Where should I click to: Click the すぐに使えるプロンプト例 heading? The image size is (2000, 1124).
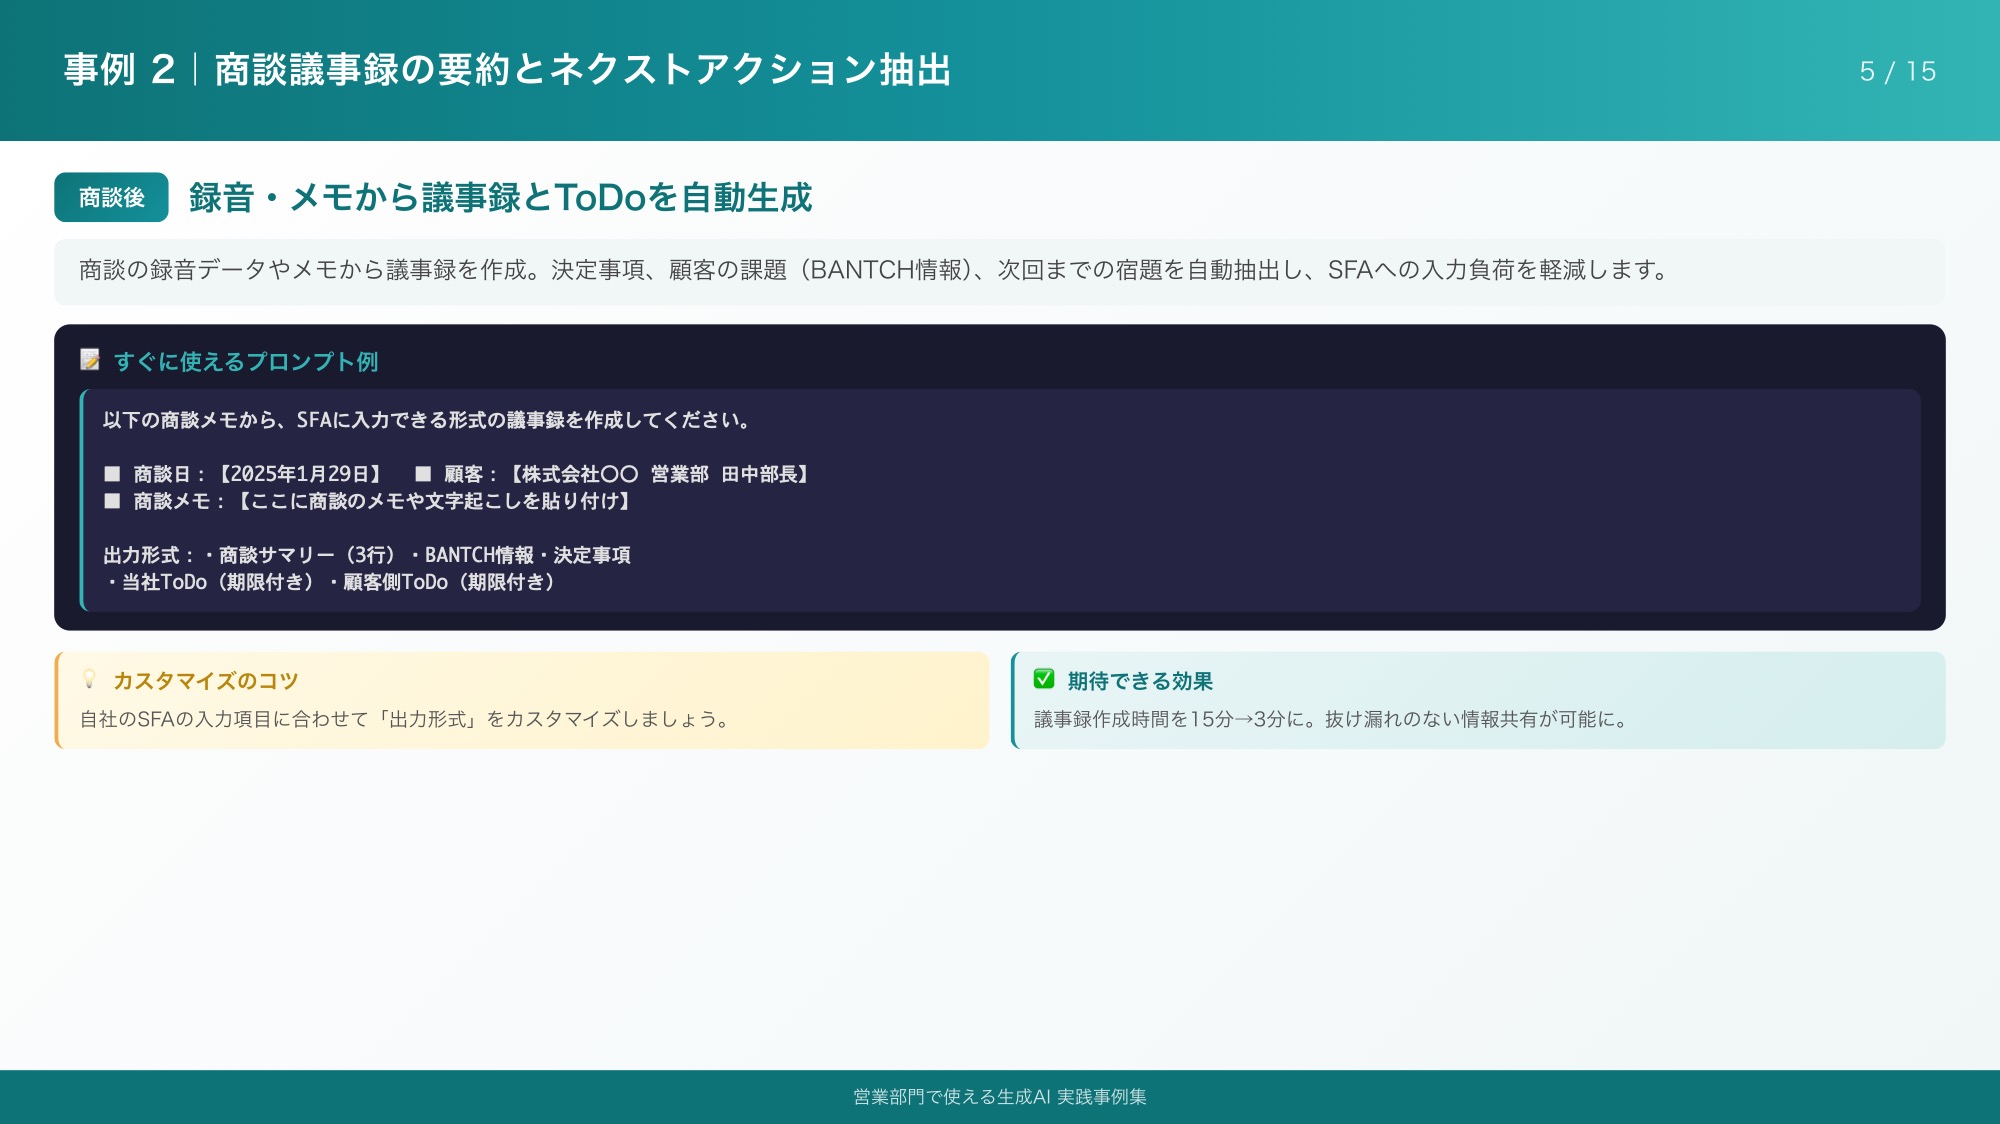pos(246,361)
